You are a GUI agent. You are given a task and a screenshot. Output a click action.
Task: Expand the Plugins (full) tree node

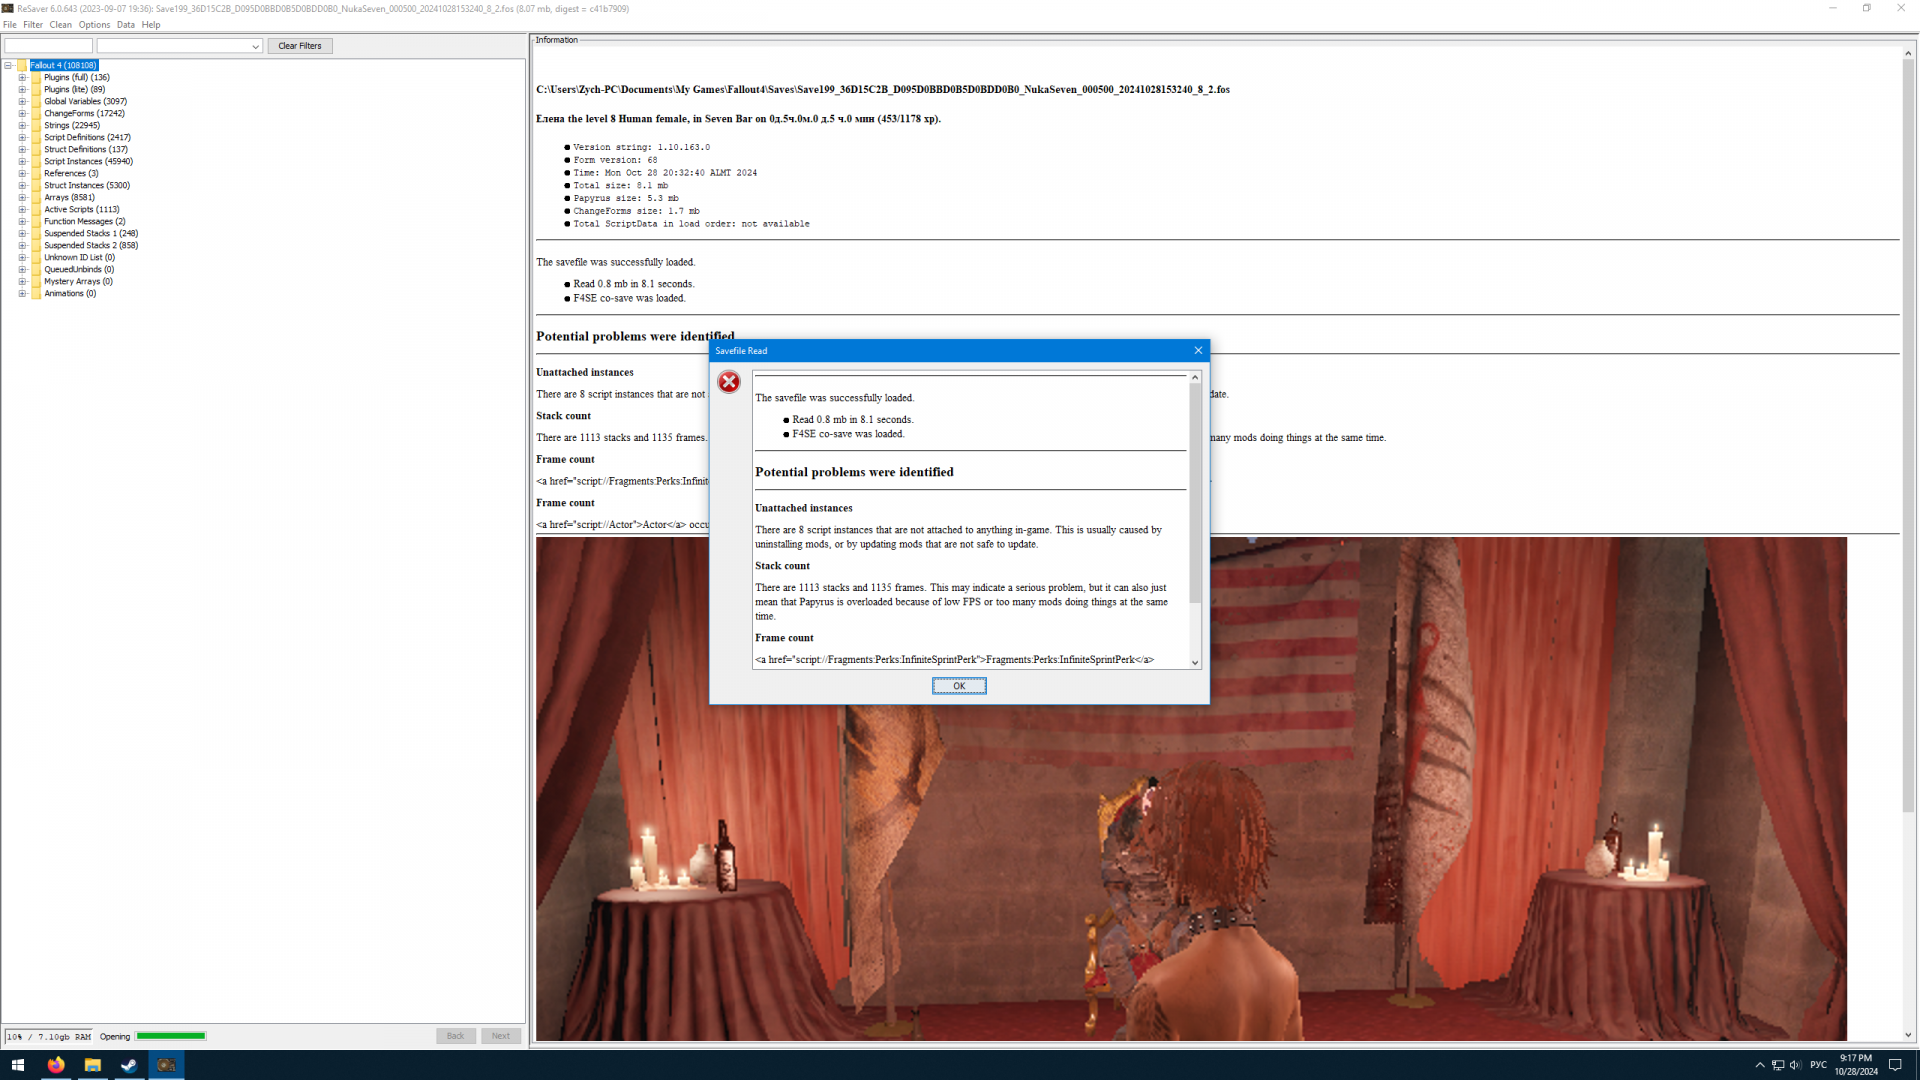(x=22, y=78)
